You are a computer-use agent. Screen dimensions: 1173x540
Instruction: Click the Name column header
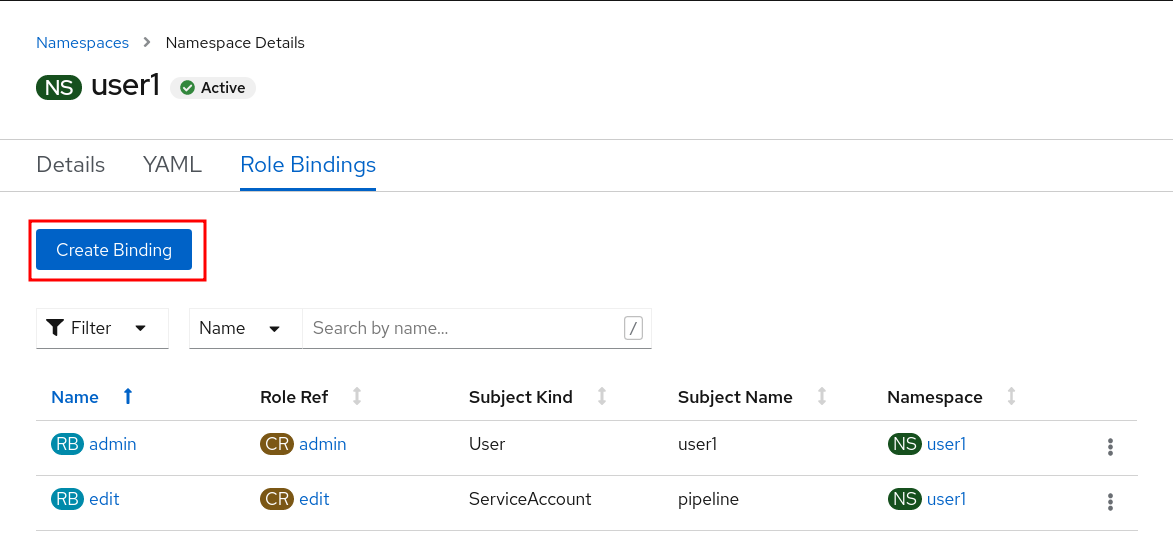coord(75,397)
